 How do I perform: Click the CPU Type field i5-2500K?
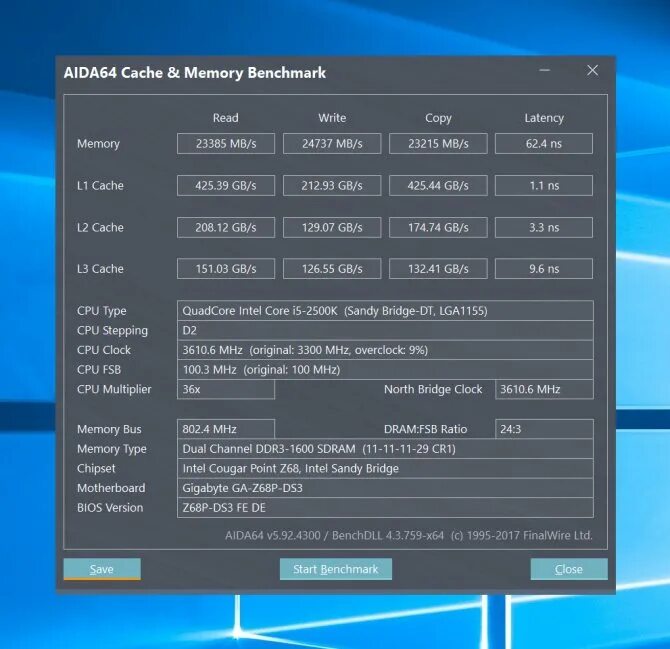pos(385,311)
